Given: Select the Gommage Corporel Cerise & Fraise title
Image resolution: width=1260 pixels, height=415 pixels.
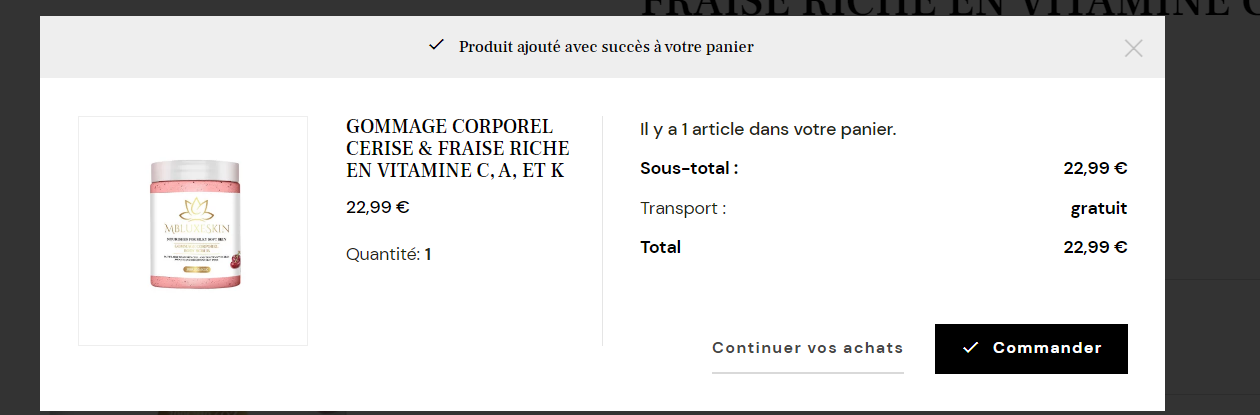Looking at the screenshot, I should coord(458,149).
